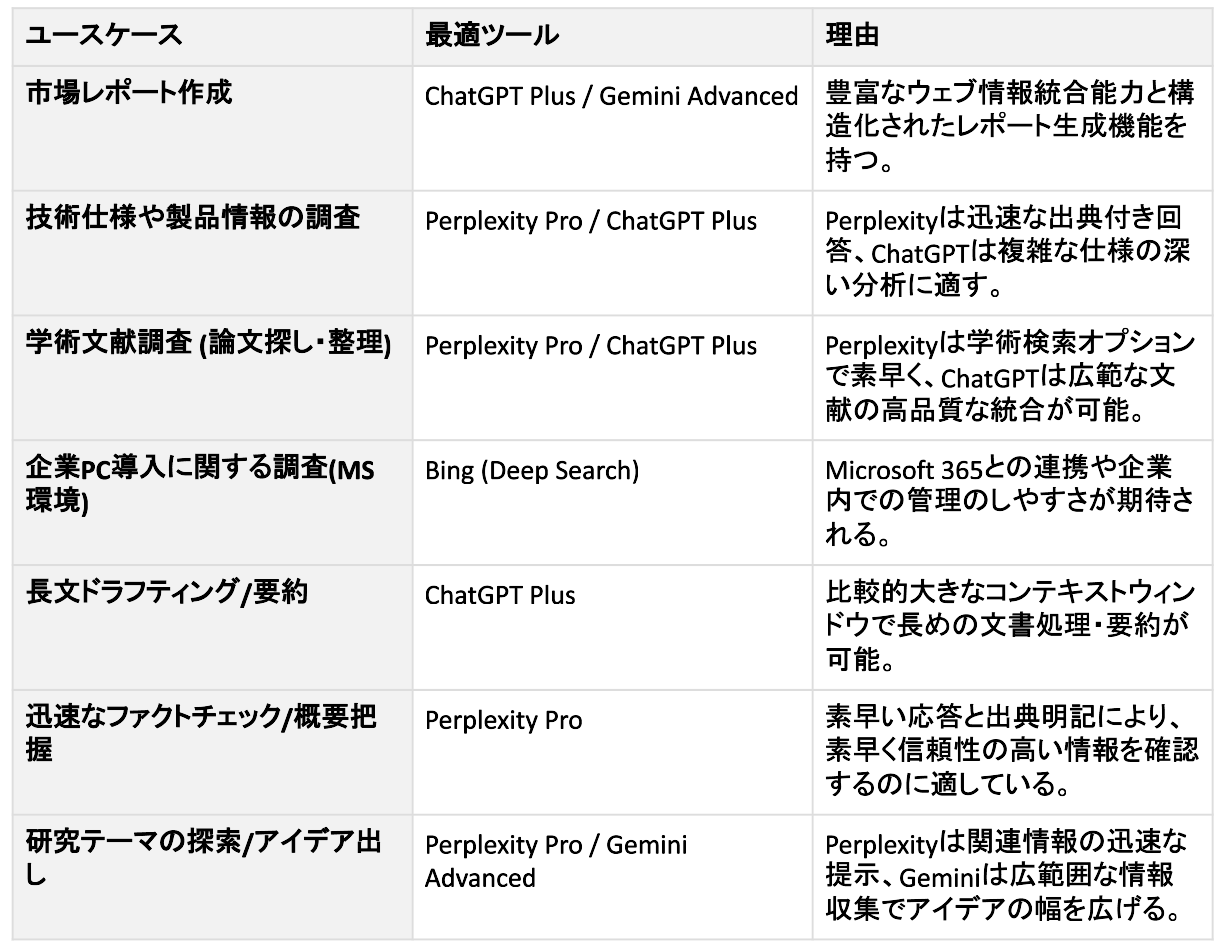This screenshot has width=1222, height=945.
Task: Click the Bing (Deep Search) cell
Action: 612,502
